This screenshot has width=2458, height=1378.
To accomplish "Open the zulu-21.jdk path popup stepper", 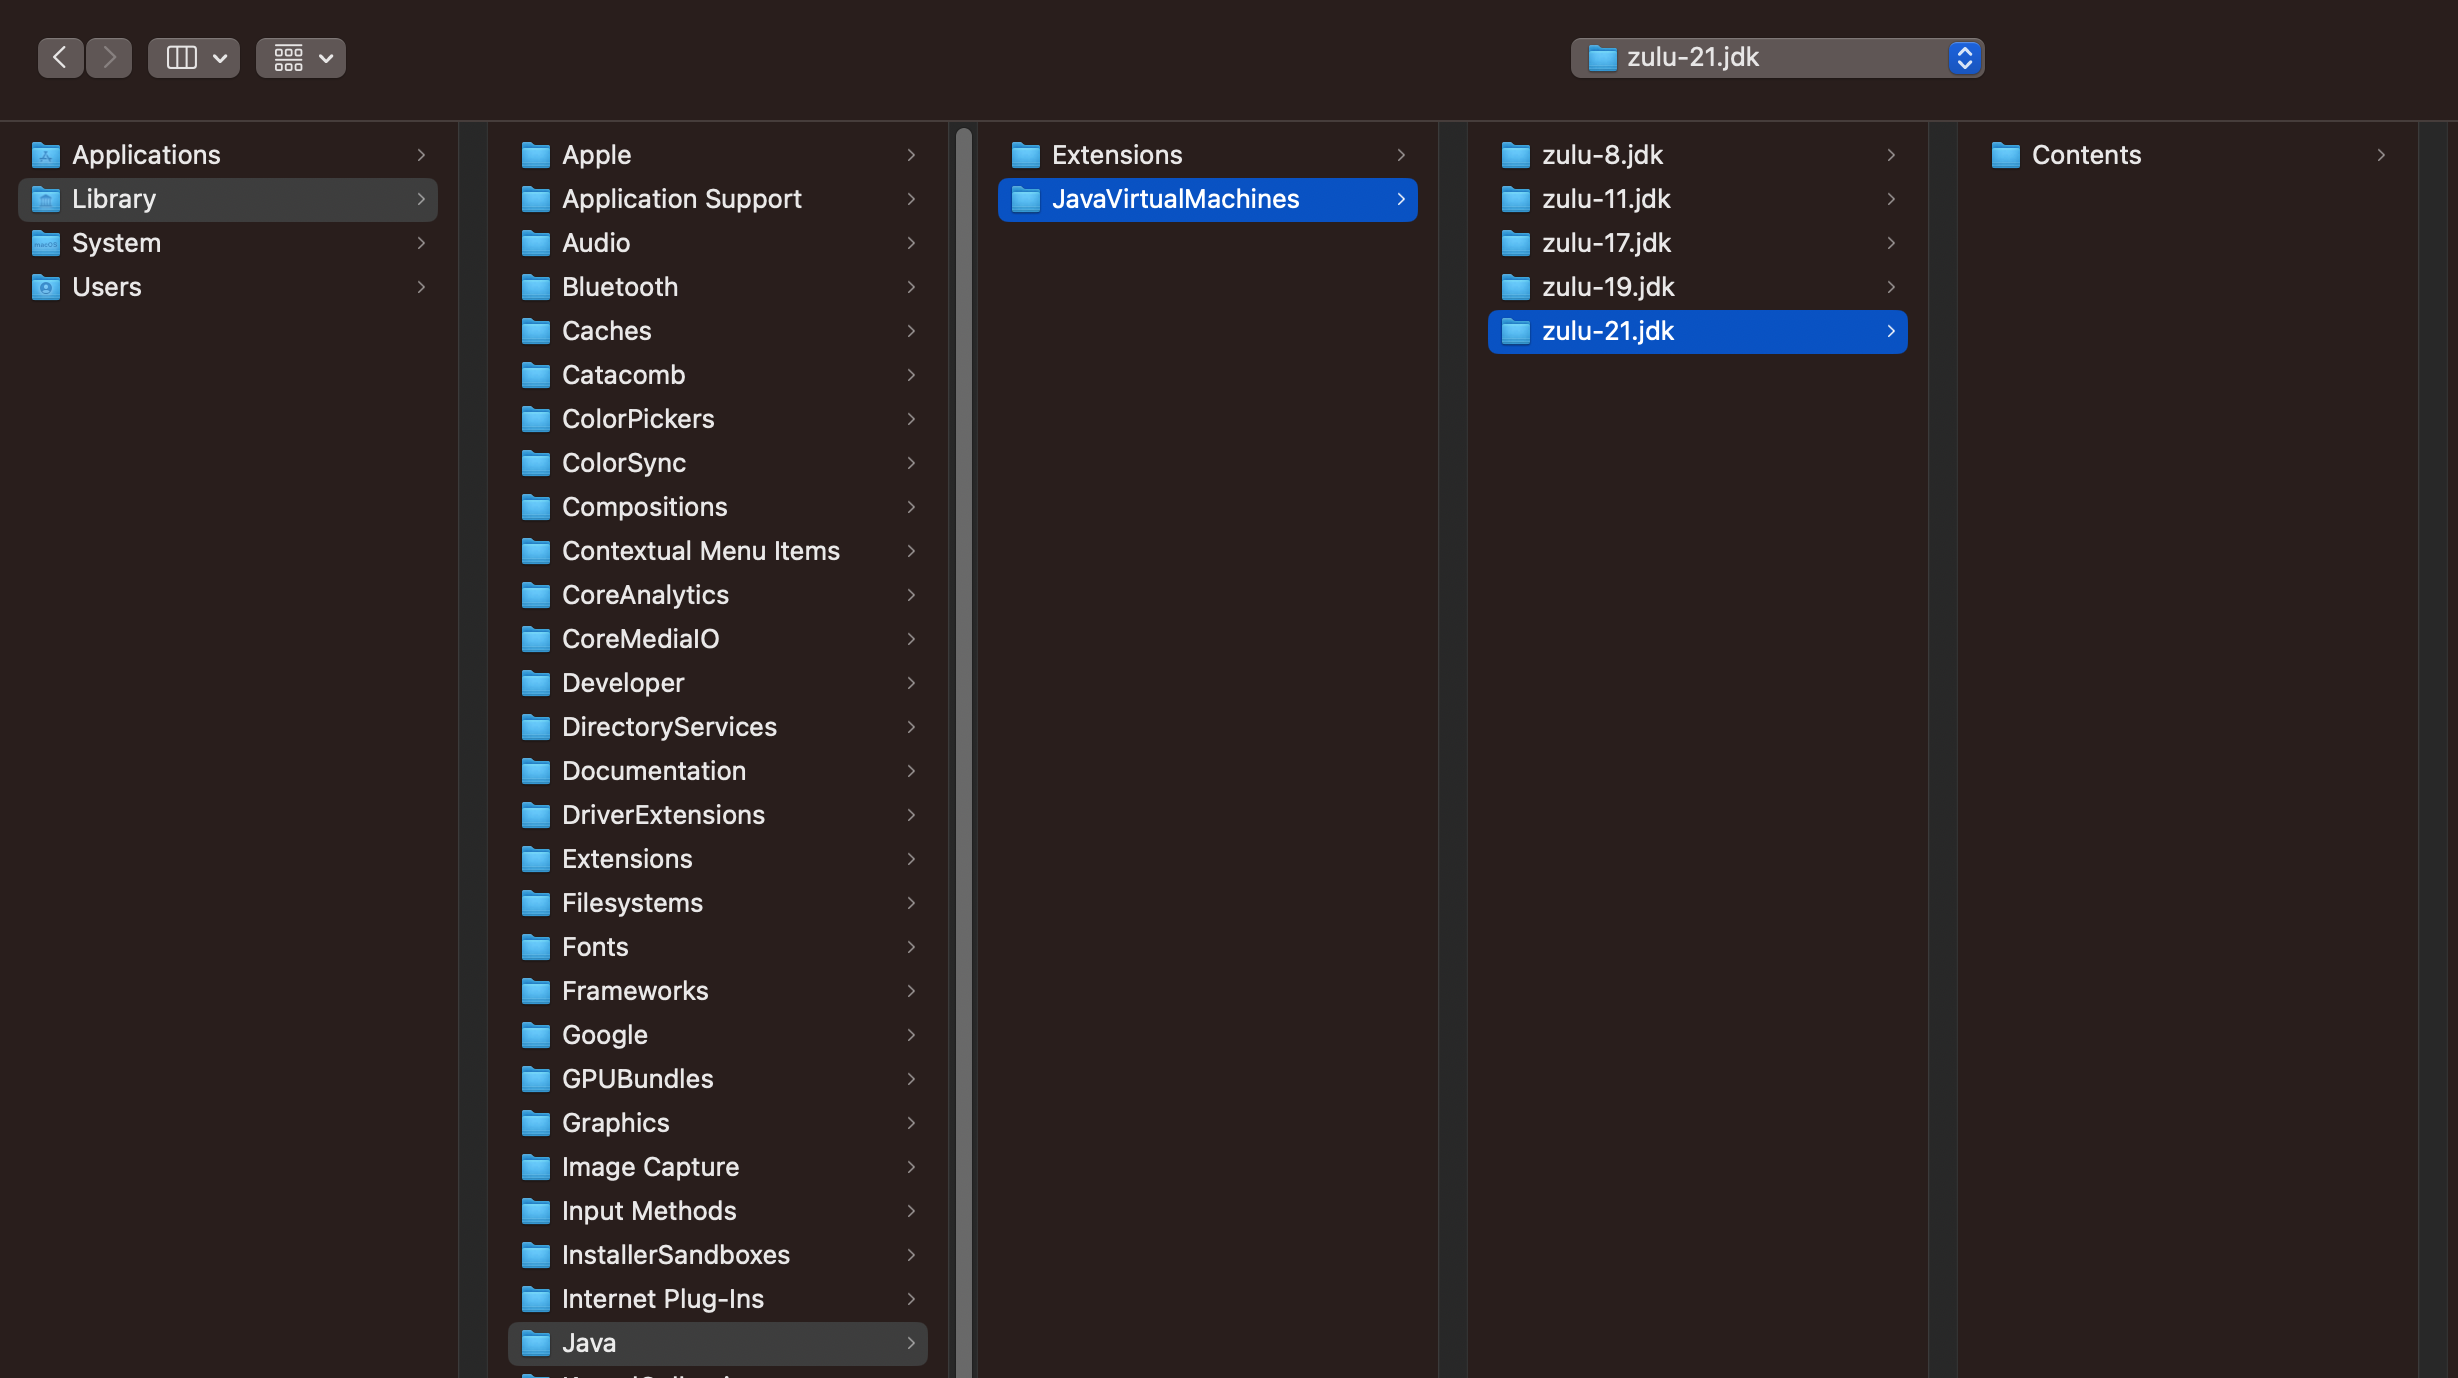I will pyautogui.click(x=1964, y=58).
